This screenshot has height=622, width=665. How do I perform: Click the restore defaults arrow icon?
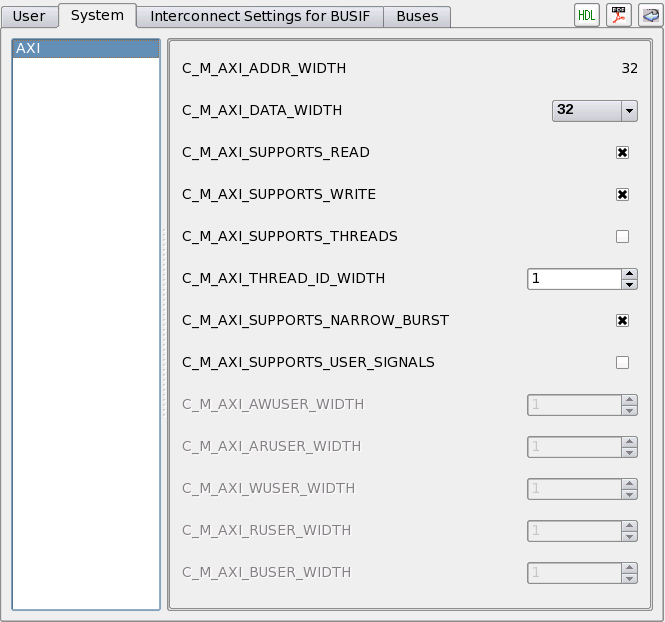tap(651, 15)
